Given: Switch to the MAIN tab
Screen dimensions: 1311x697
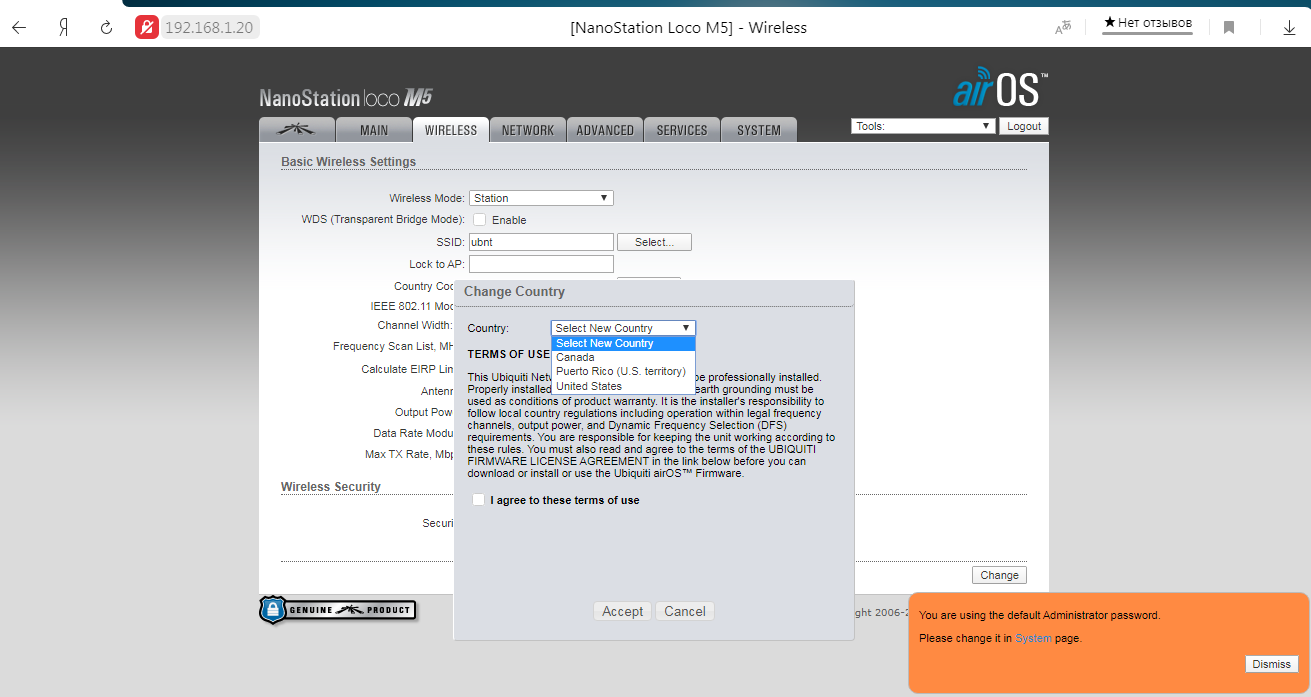Looking at the screenshot, I should (x=374, y=130).
